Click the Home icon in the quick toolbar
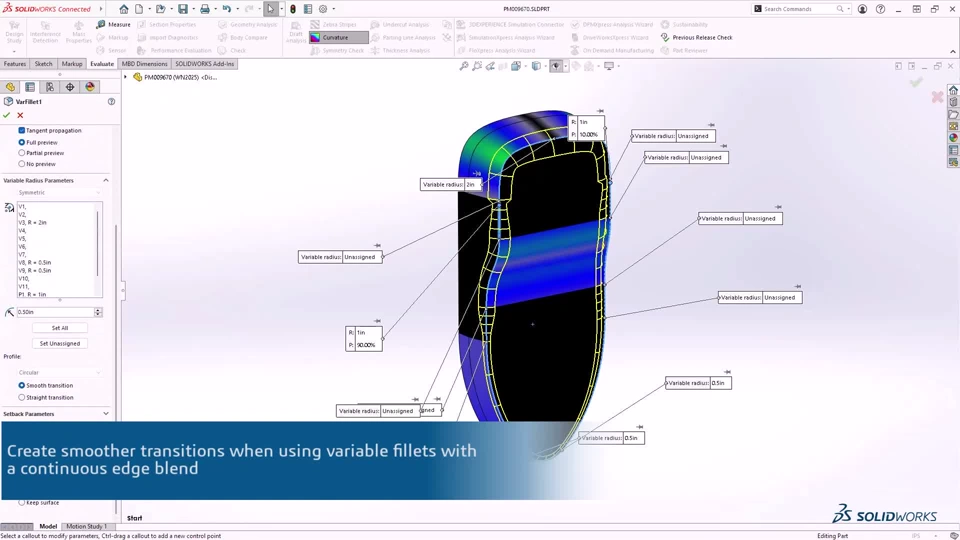The width and height of the screenshot is (960, 540). (124, 9)
